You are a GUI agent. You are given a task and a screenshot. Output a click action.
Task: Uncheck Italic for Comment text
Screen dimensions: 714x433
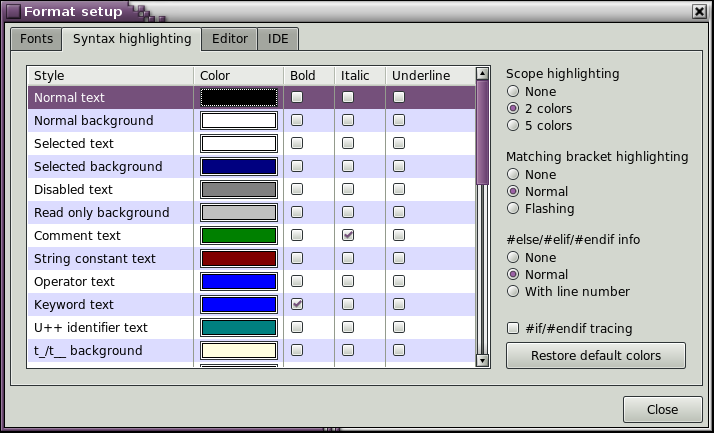348,236
